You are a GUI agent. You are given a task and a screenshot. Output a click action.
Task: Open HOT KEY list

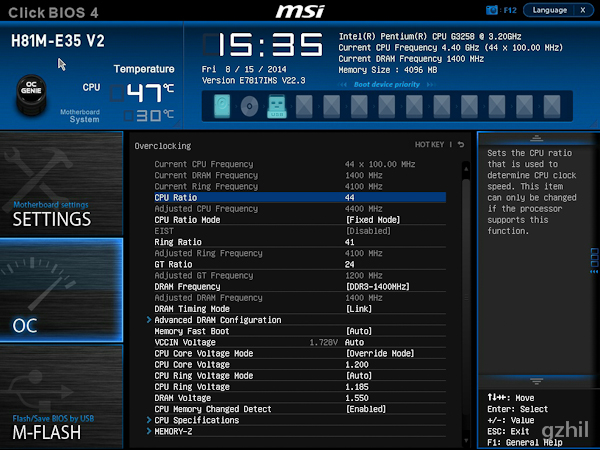(x=429, y=145)
